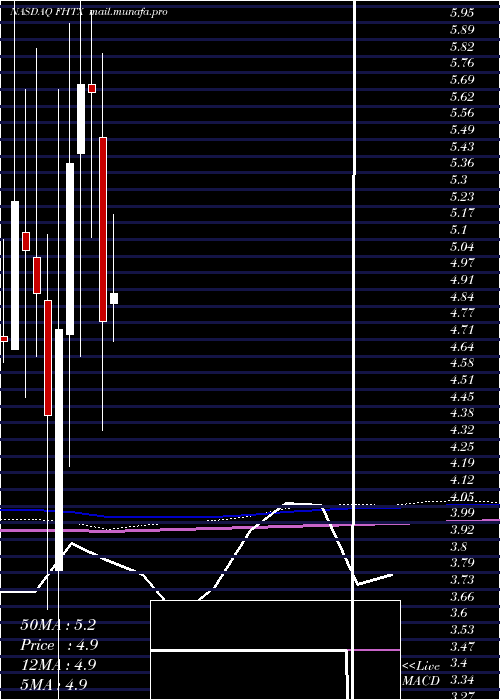Click the 'MACD' label
Image resolution: width=500 pixels, height=700 pixels.
click(421, 681)
